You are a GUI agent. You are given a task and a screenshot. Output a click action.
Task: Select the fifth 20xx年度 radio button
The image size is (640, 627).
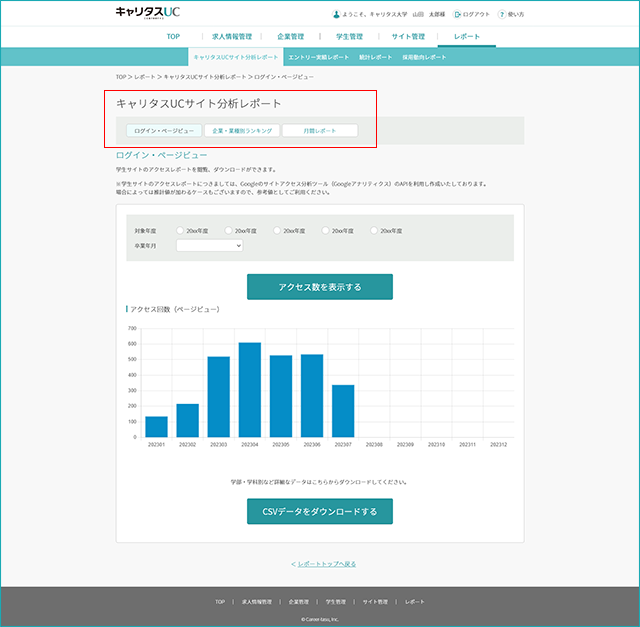coord(373,230)
